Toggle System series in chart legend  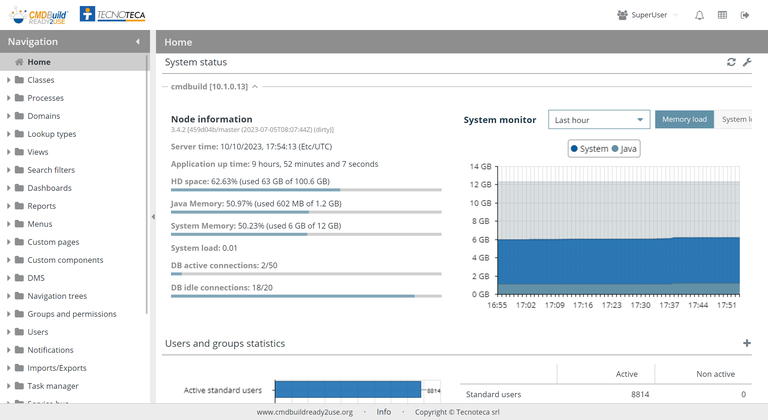point(589,148)
